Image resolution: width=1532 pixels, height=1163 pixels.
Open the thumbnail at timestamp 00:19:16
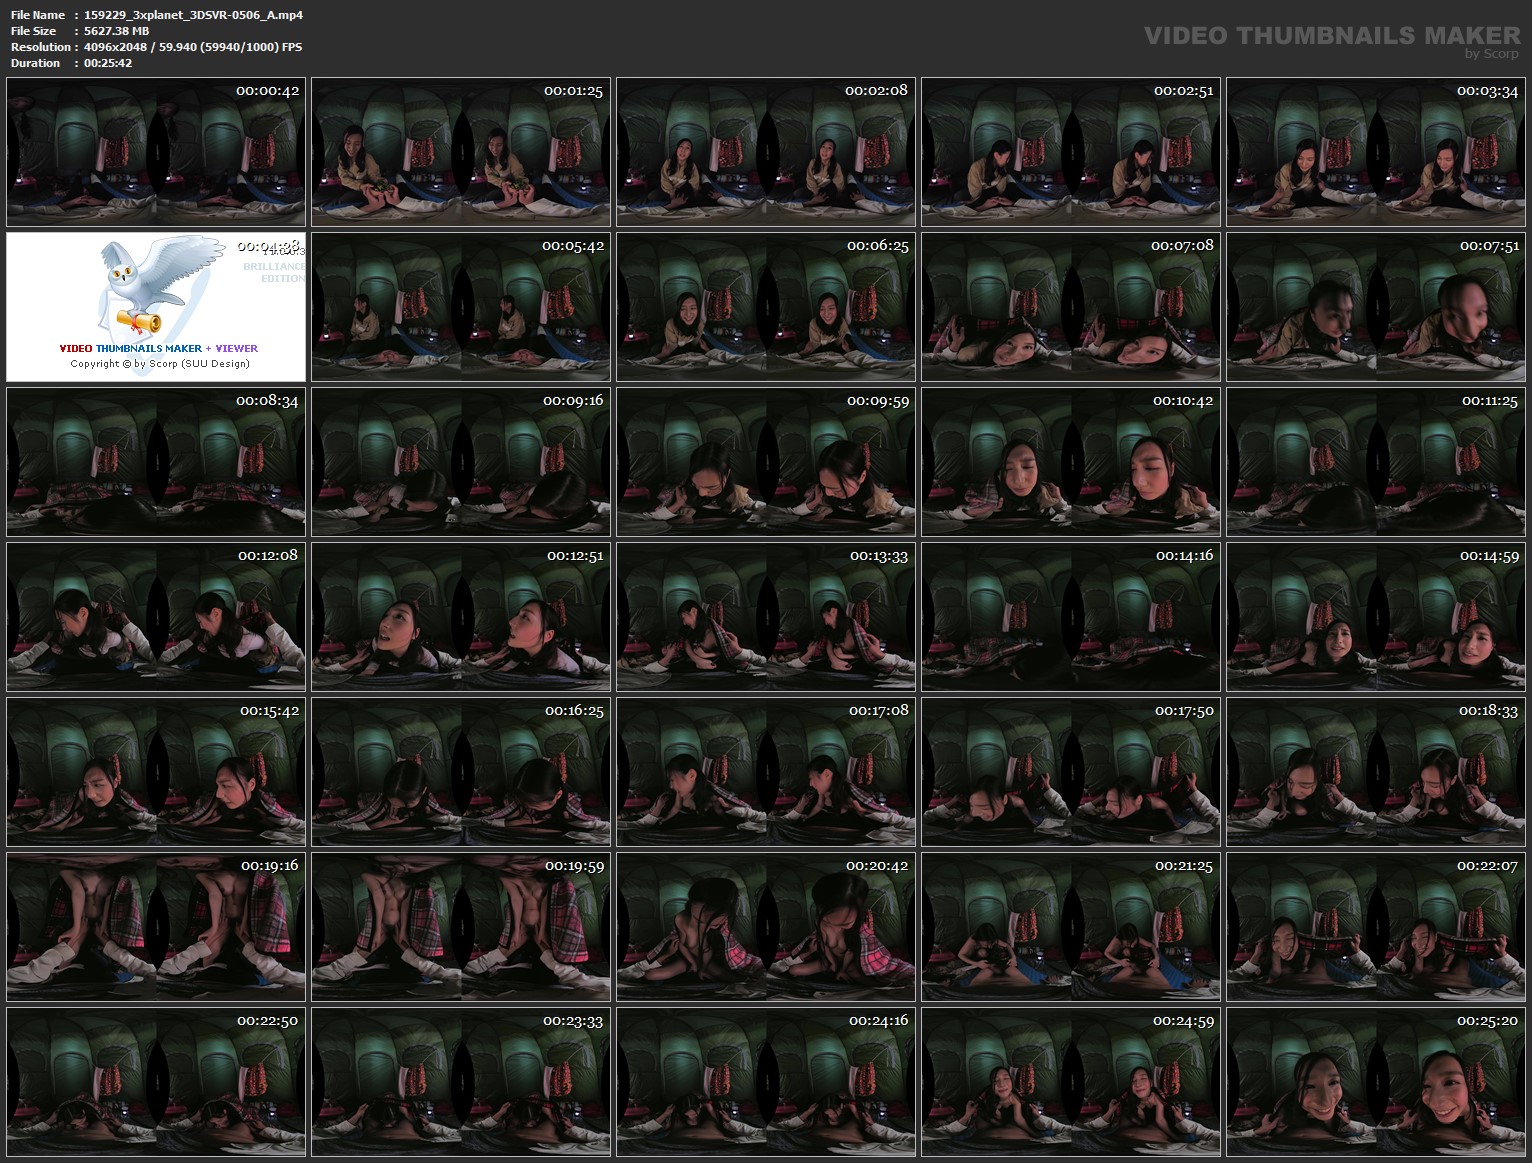click(155, 926)
